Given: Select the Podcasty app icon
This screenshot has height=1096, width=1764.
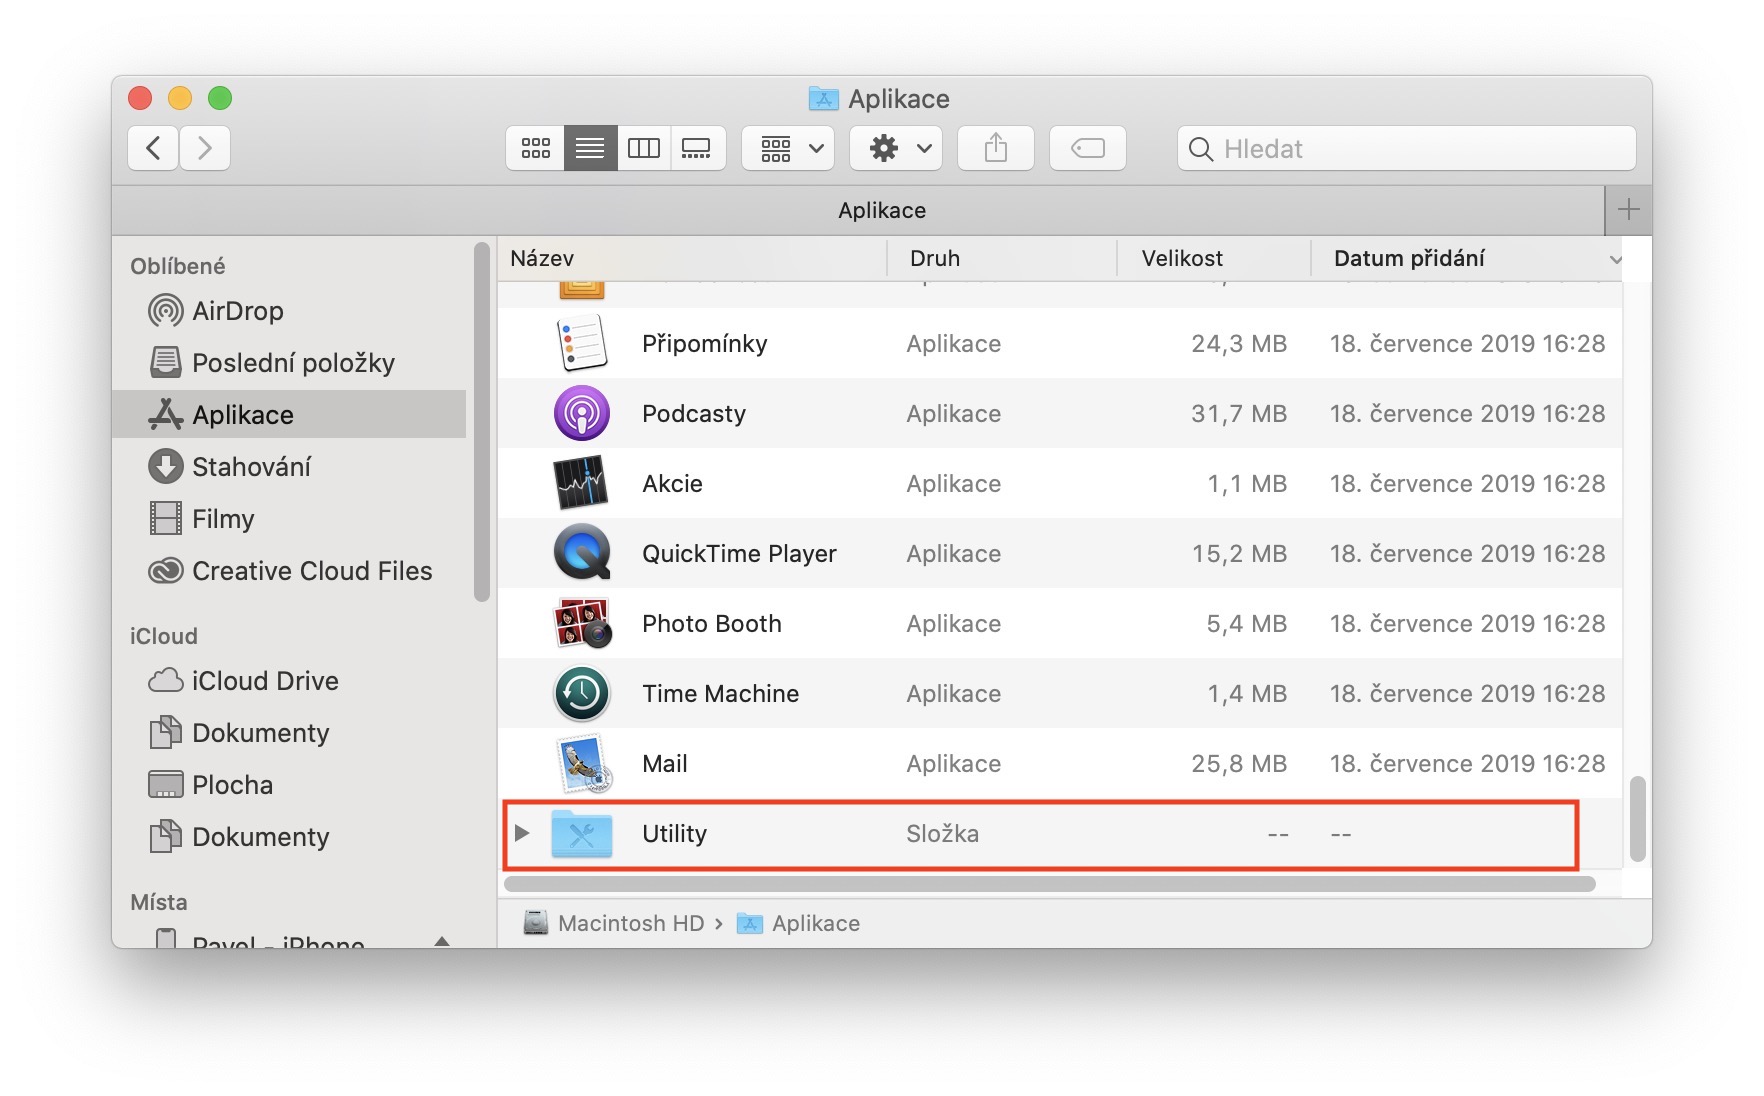Looking at the screenshot, I should click(582, 413).
